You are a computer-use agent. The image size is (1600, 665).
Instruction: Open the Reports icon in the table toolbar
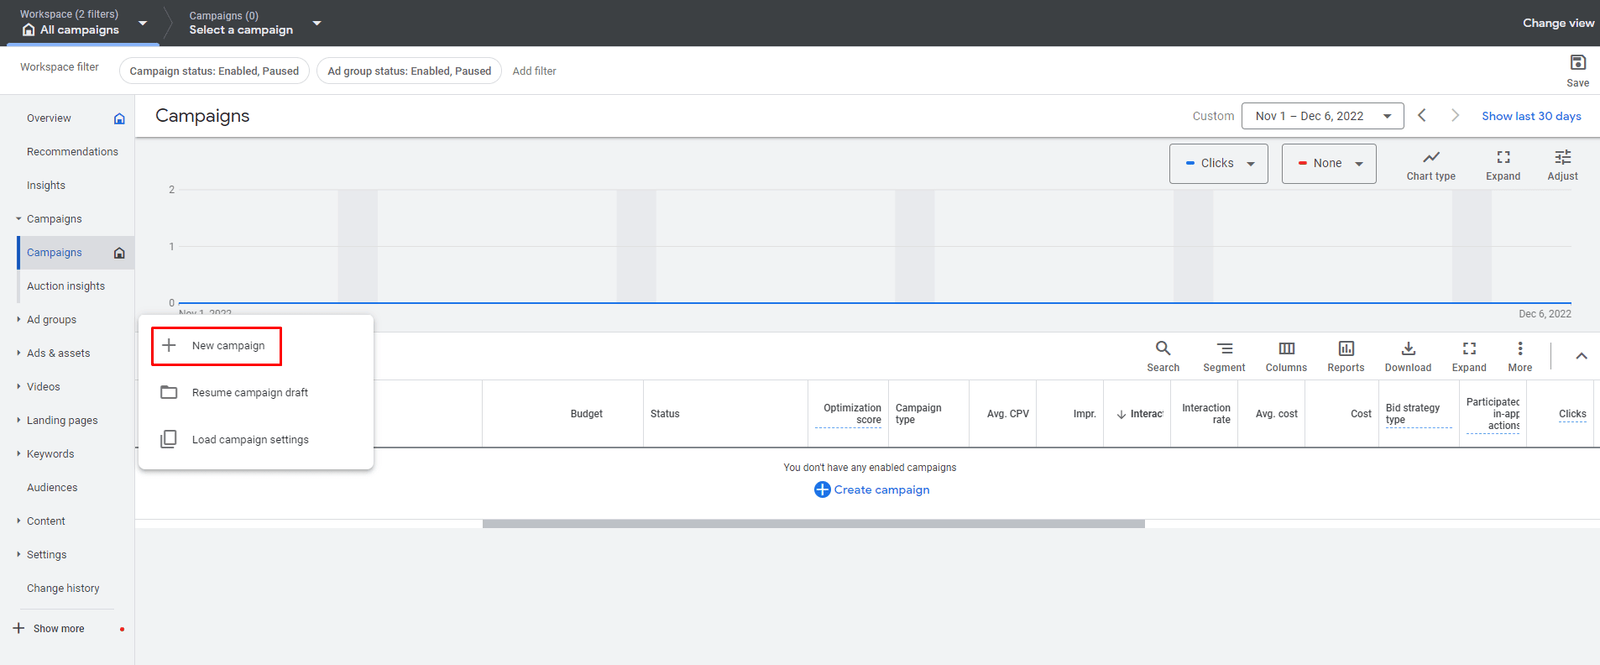1346,348
